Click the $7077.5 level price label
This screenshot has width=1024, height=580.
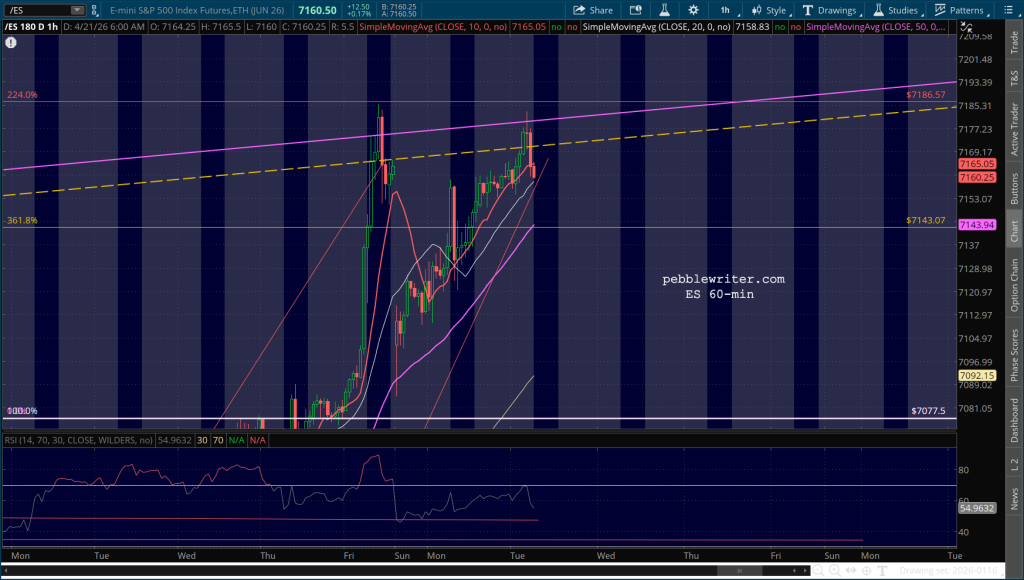click(928, 411)
